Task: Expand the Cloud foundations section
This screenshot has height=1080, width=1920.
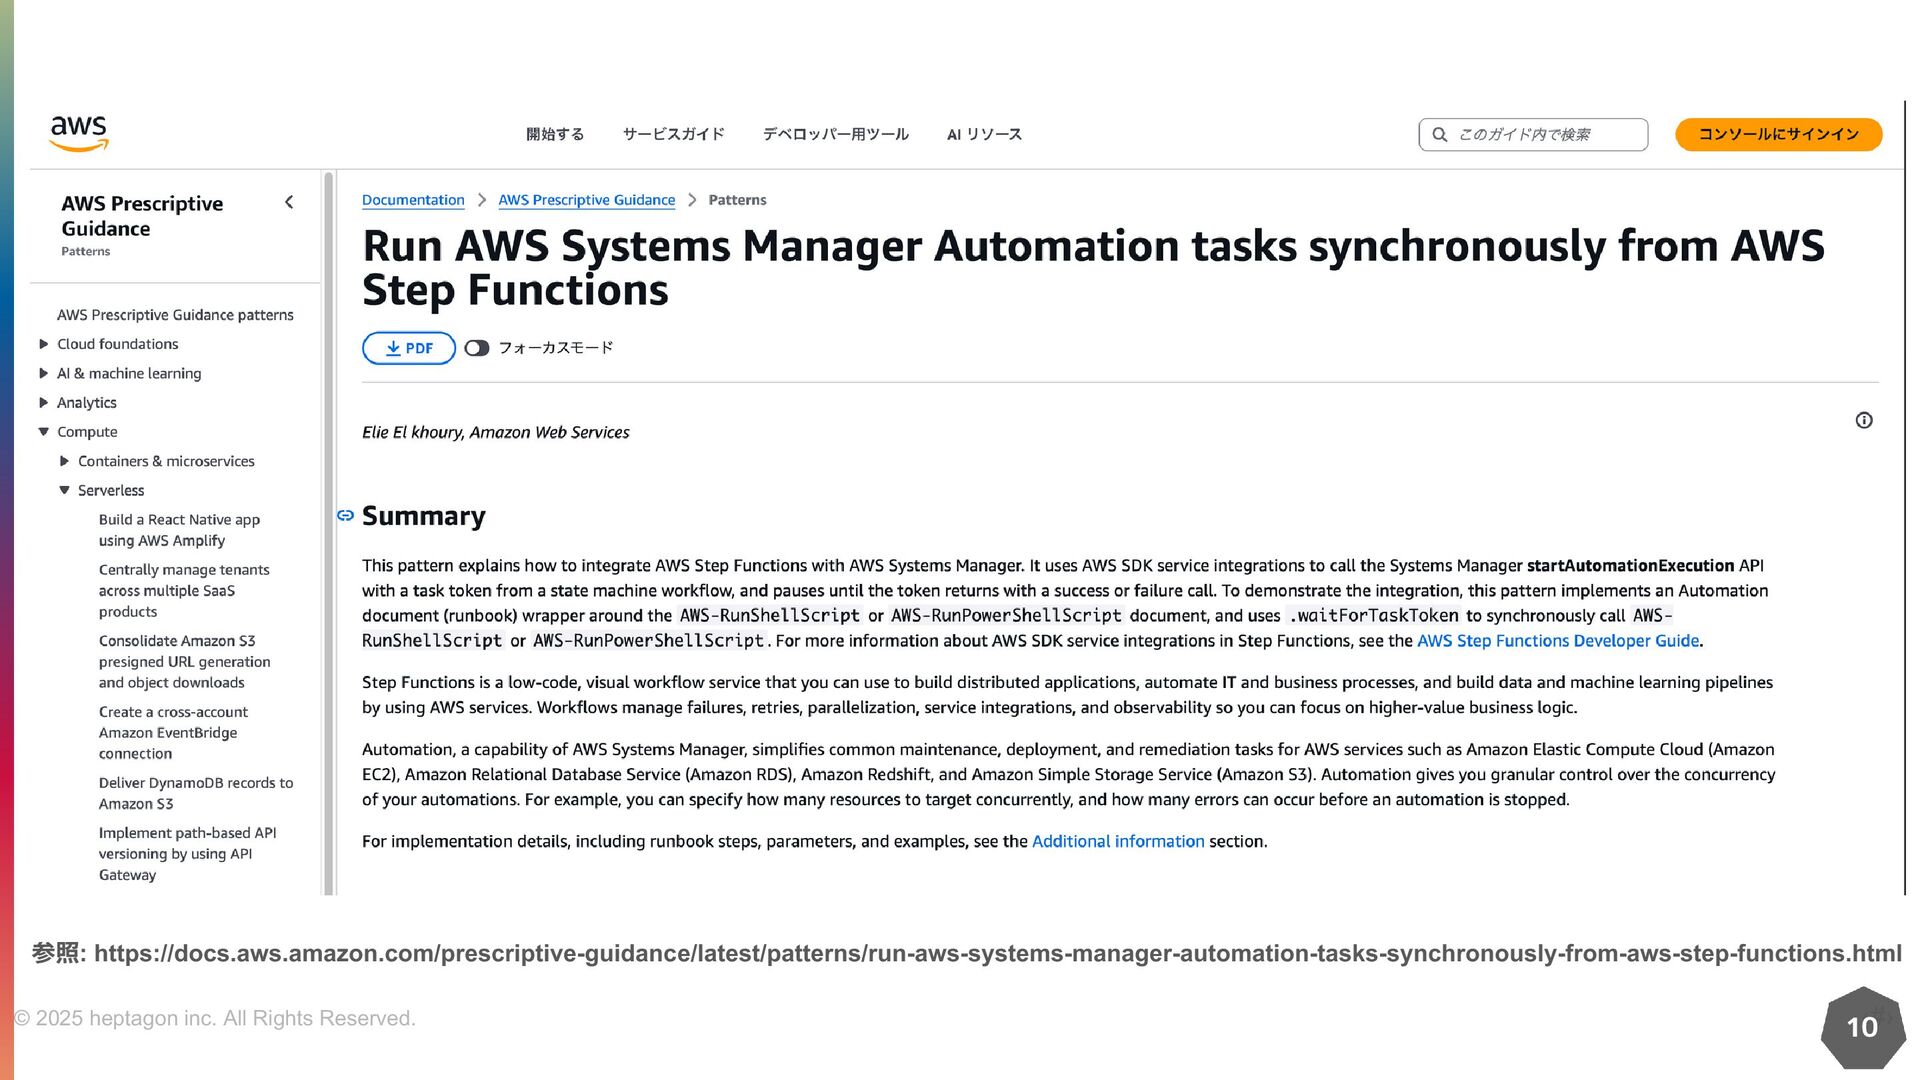Action: [44, 344]
